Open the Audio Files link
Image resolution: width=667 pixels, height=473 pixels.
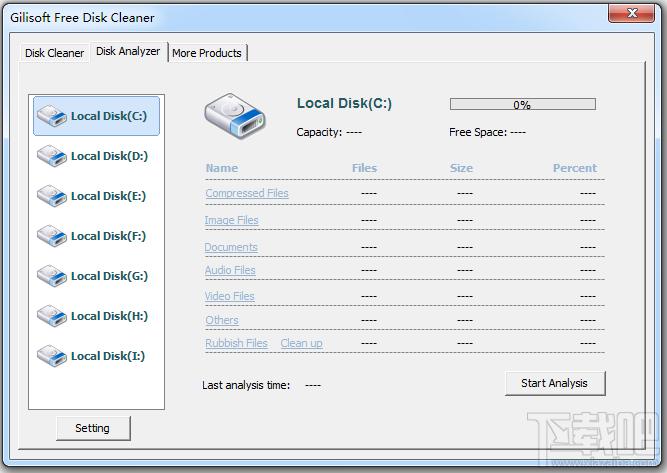[230, 270]
